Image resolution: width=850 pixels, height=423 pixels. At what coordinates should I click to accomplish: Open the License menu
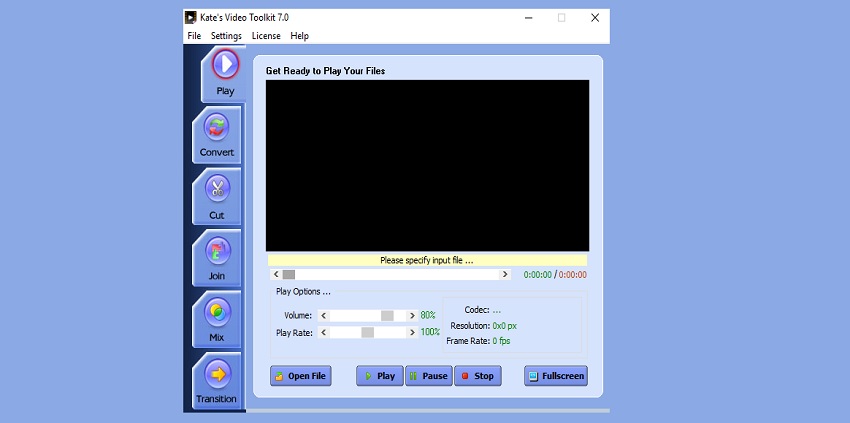[266, 36]
